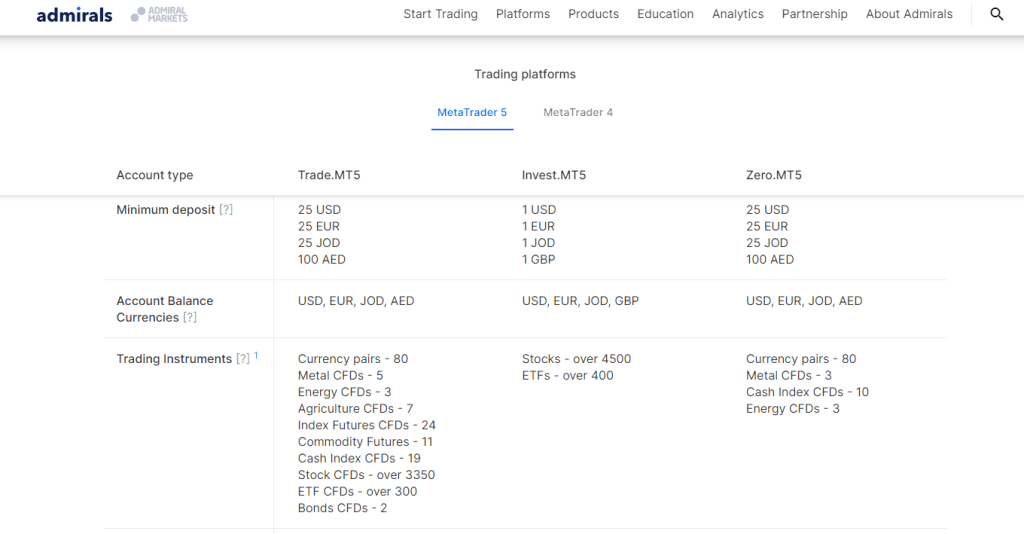Click the Account Balance Currencies row label

[x=165, y=309]
